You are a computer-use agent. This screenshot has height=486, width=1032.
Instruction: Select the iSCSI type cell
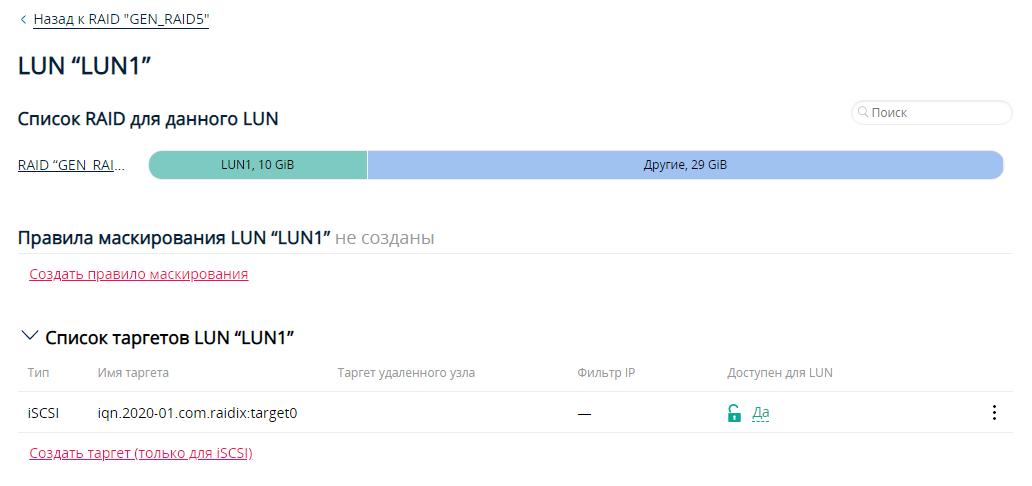pos(43,413)
